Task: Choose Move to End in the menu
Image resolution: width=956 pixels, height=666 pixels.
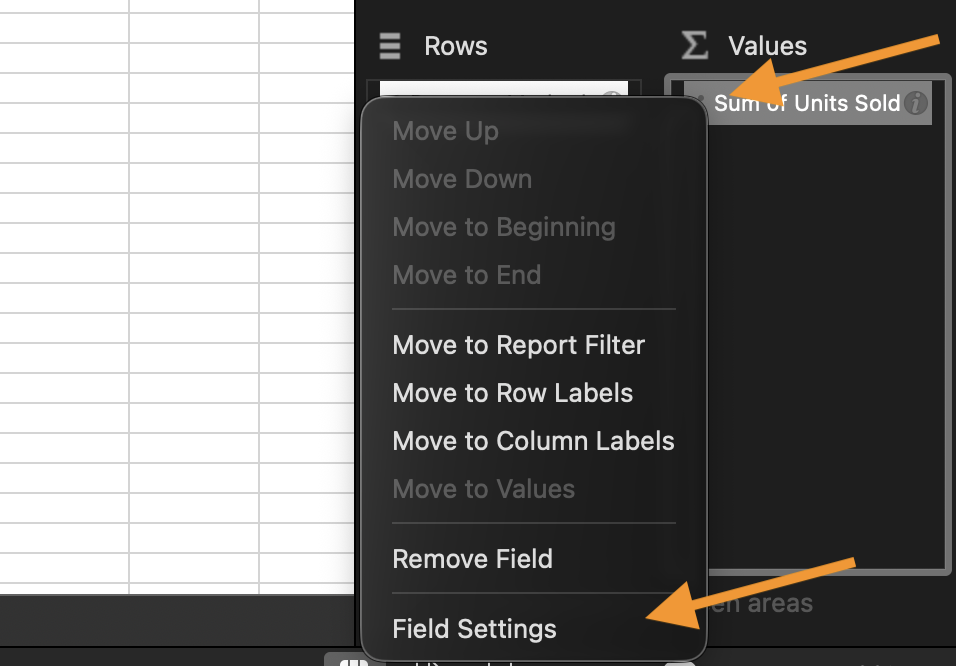Action: tap(466, 275)
